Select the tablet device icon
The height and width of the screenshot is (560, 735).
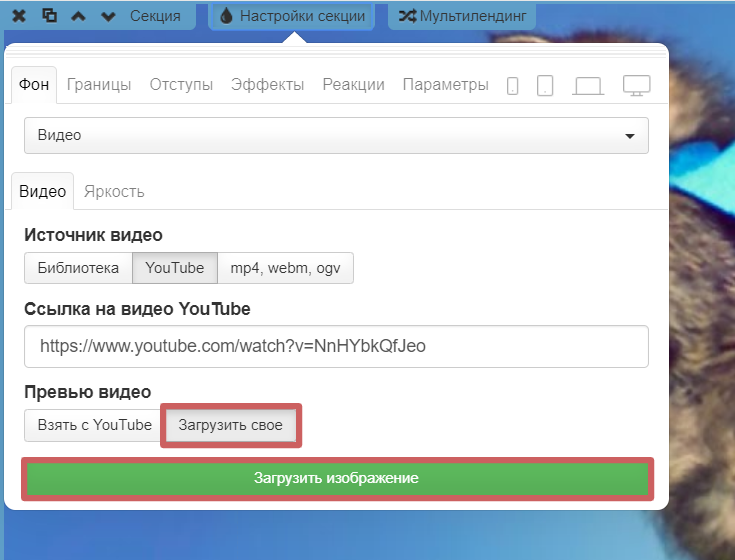pyautogui.click(x=545, y=85)
